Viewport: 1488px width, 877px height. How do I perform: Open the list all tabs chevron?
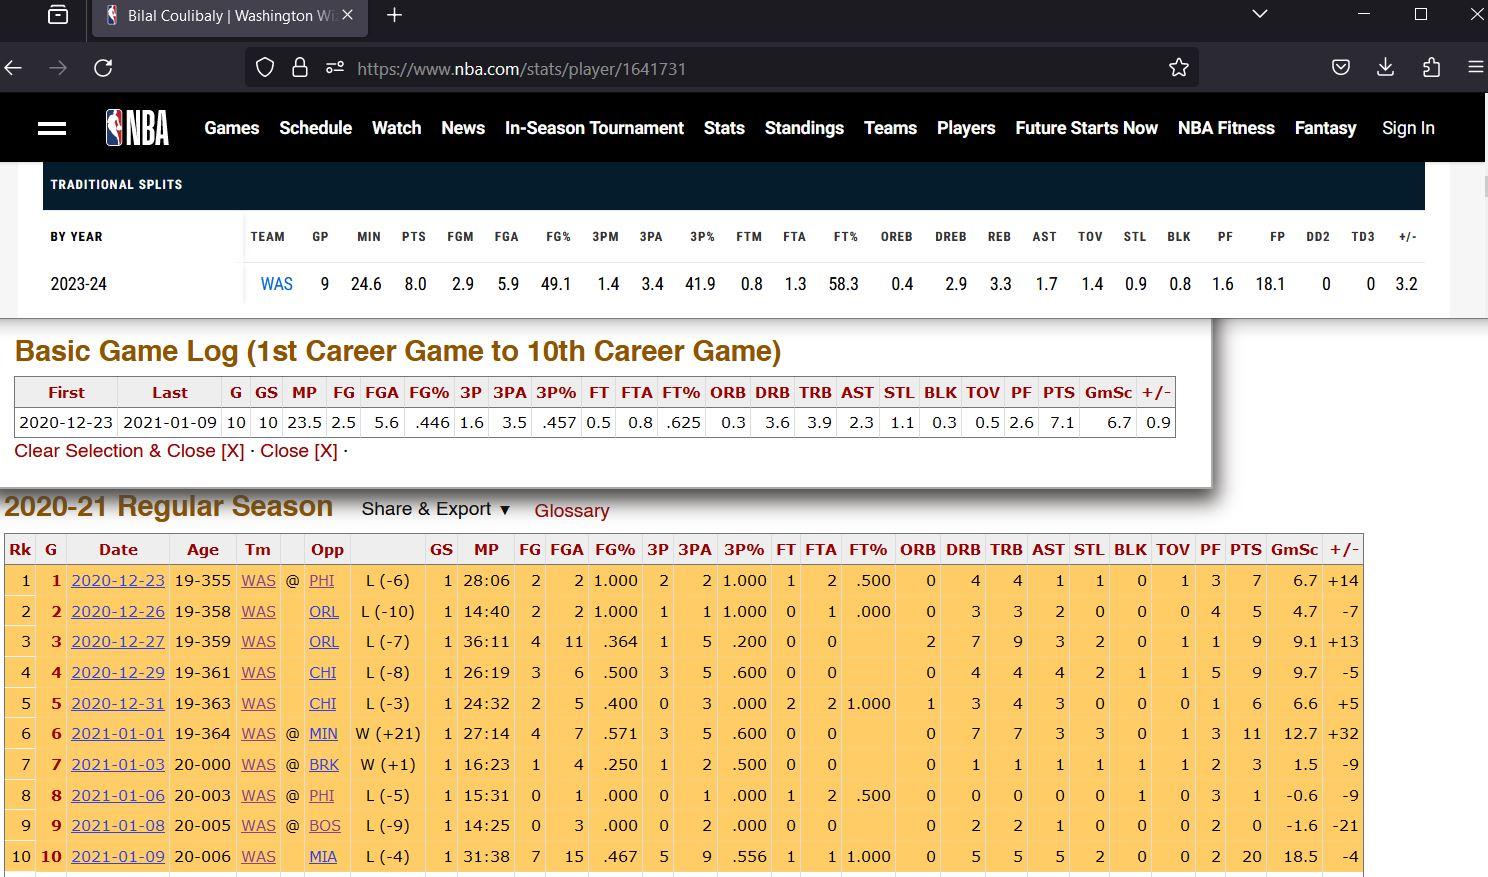pos(1260,14)
